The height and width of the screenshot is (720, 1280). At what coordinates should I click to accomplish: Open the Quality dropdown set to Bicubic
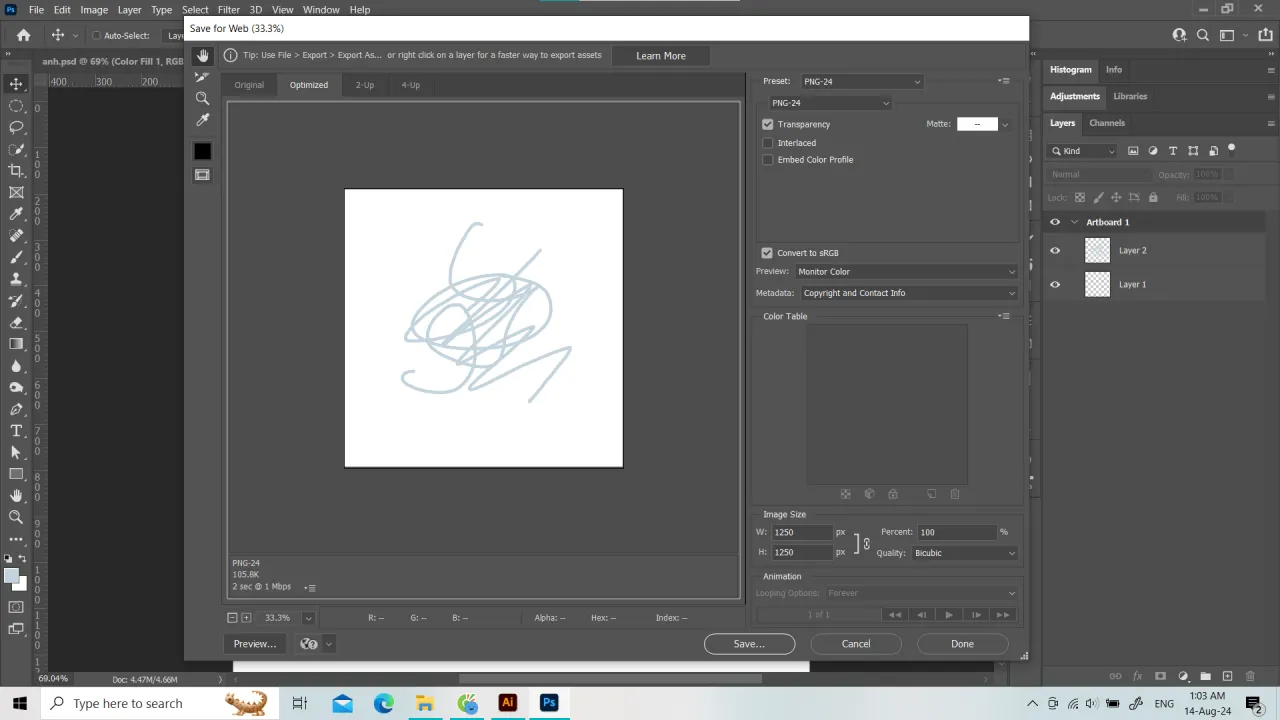pos(963,553)
